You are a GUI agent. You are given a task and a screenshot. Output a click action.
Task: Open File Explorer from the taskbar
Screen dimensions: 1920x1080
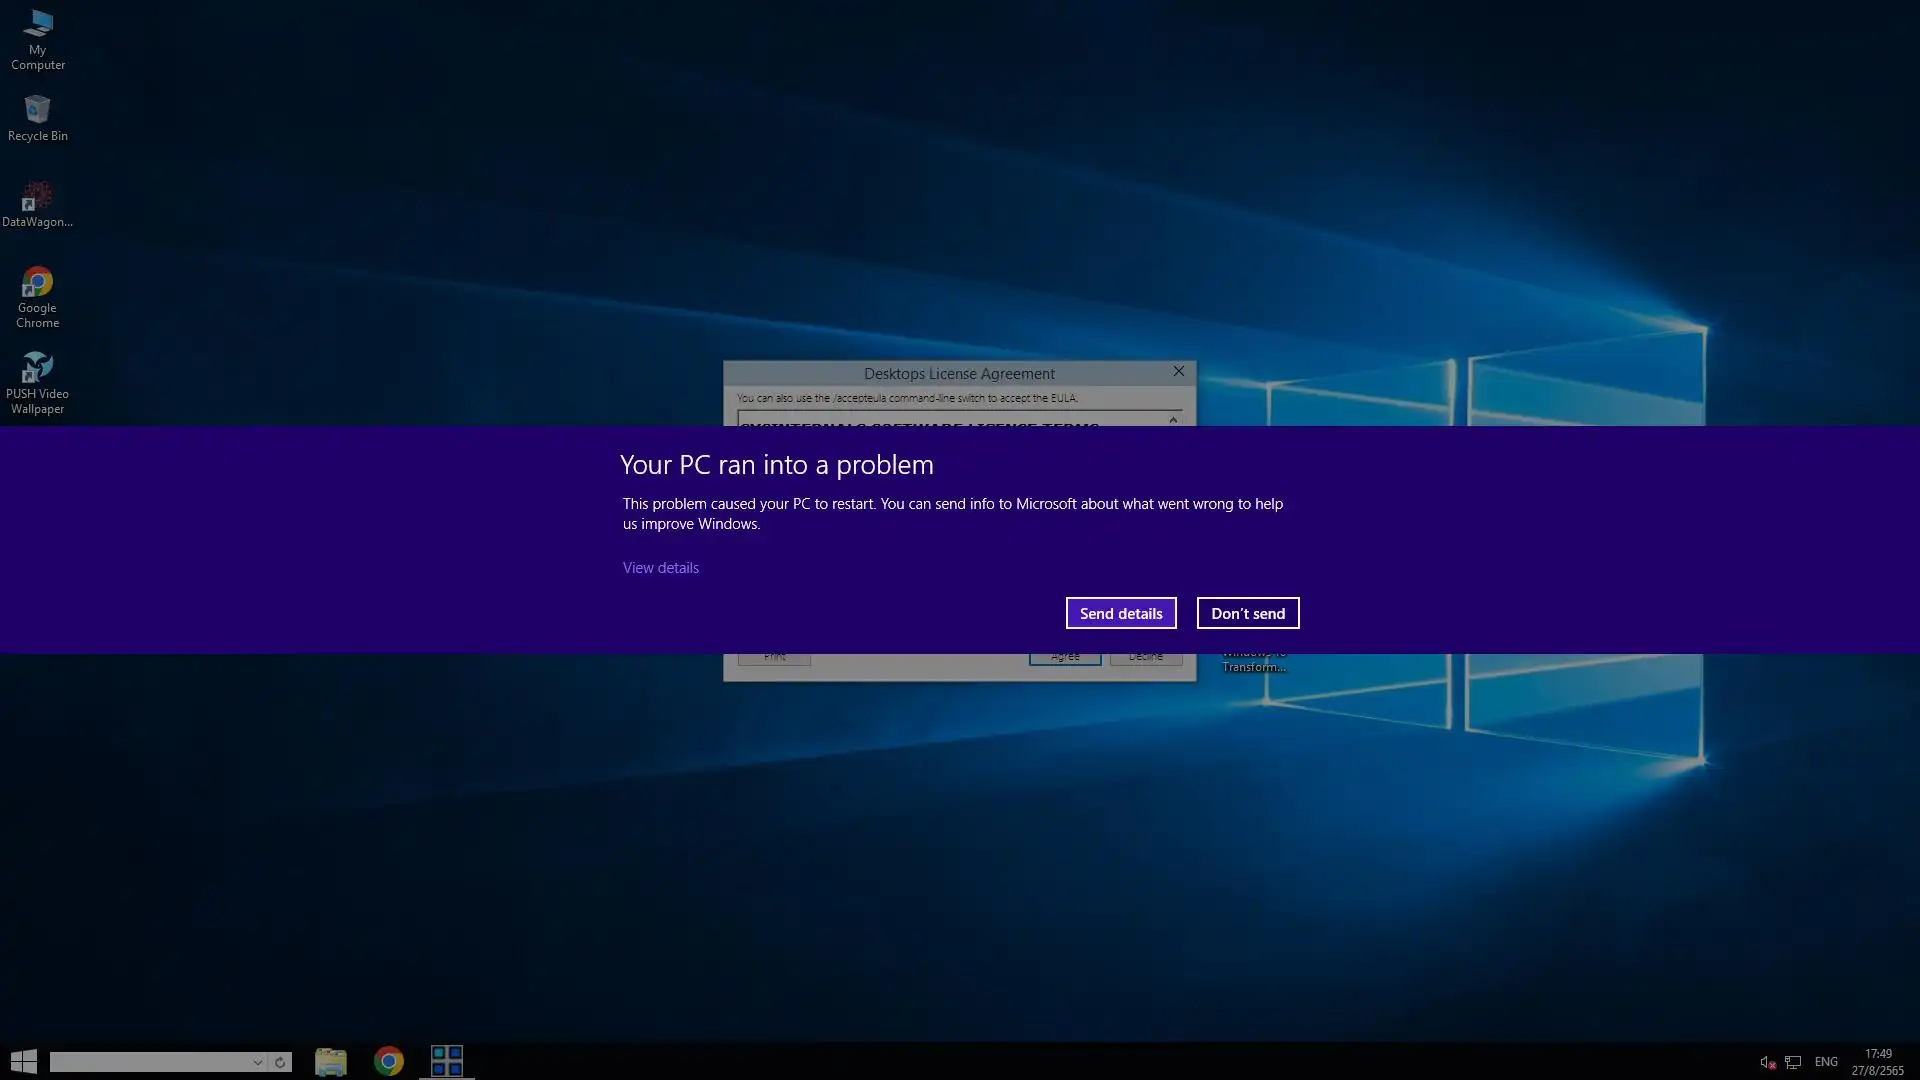330,1061
